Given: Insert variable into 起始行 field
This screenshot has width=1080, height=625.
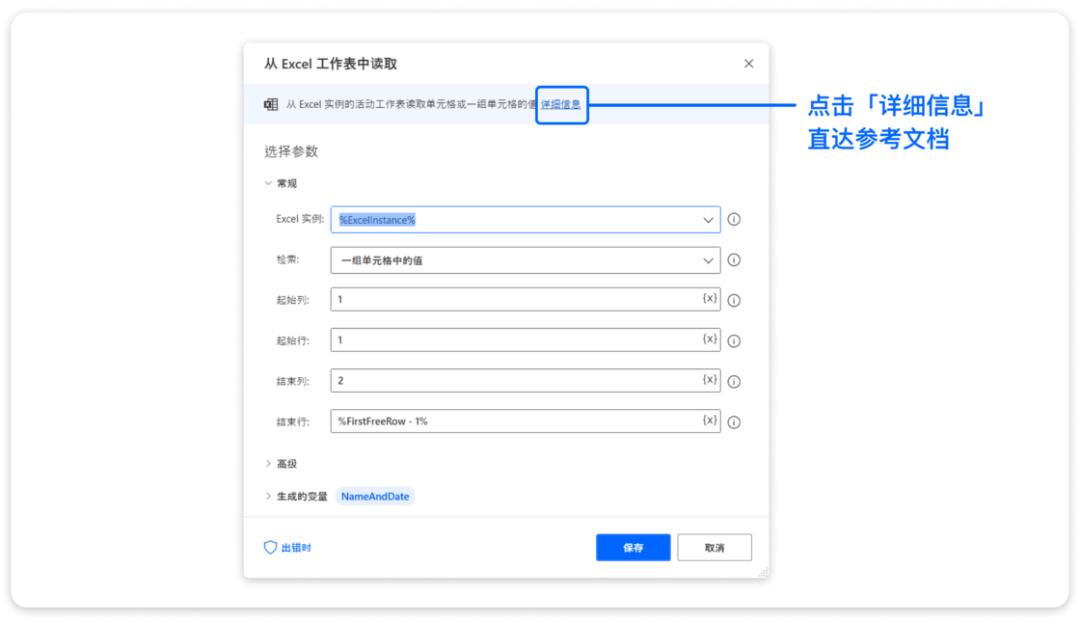Looking at the screenshot, I should (709, 339).
